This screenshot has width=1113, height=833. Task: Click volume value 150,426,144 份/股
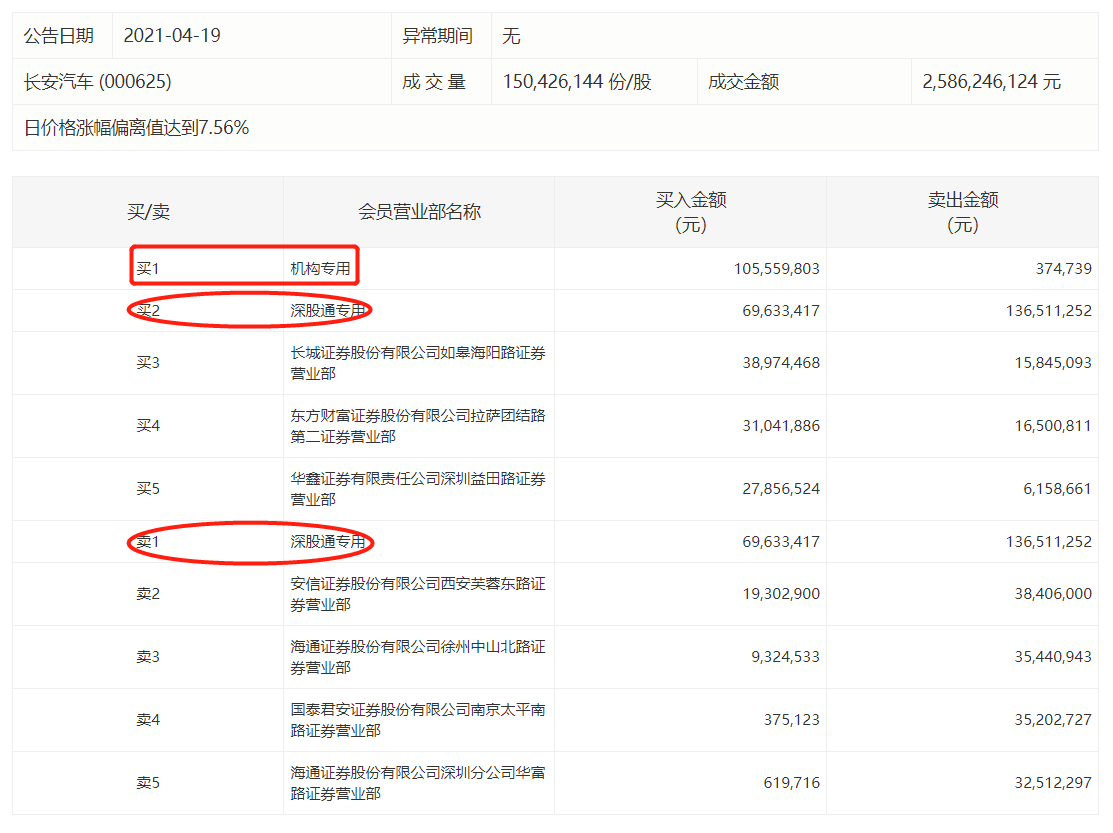[x=577, y=82]
